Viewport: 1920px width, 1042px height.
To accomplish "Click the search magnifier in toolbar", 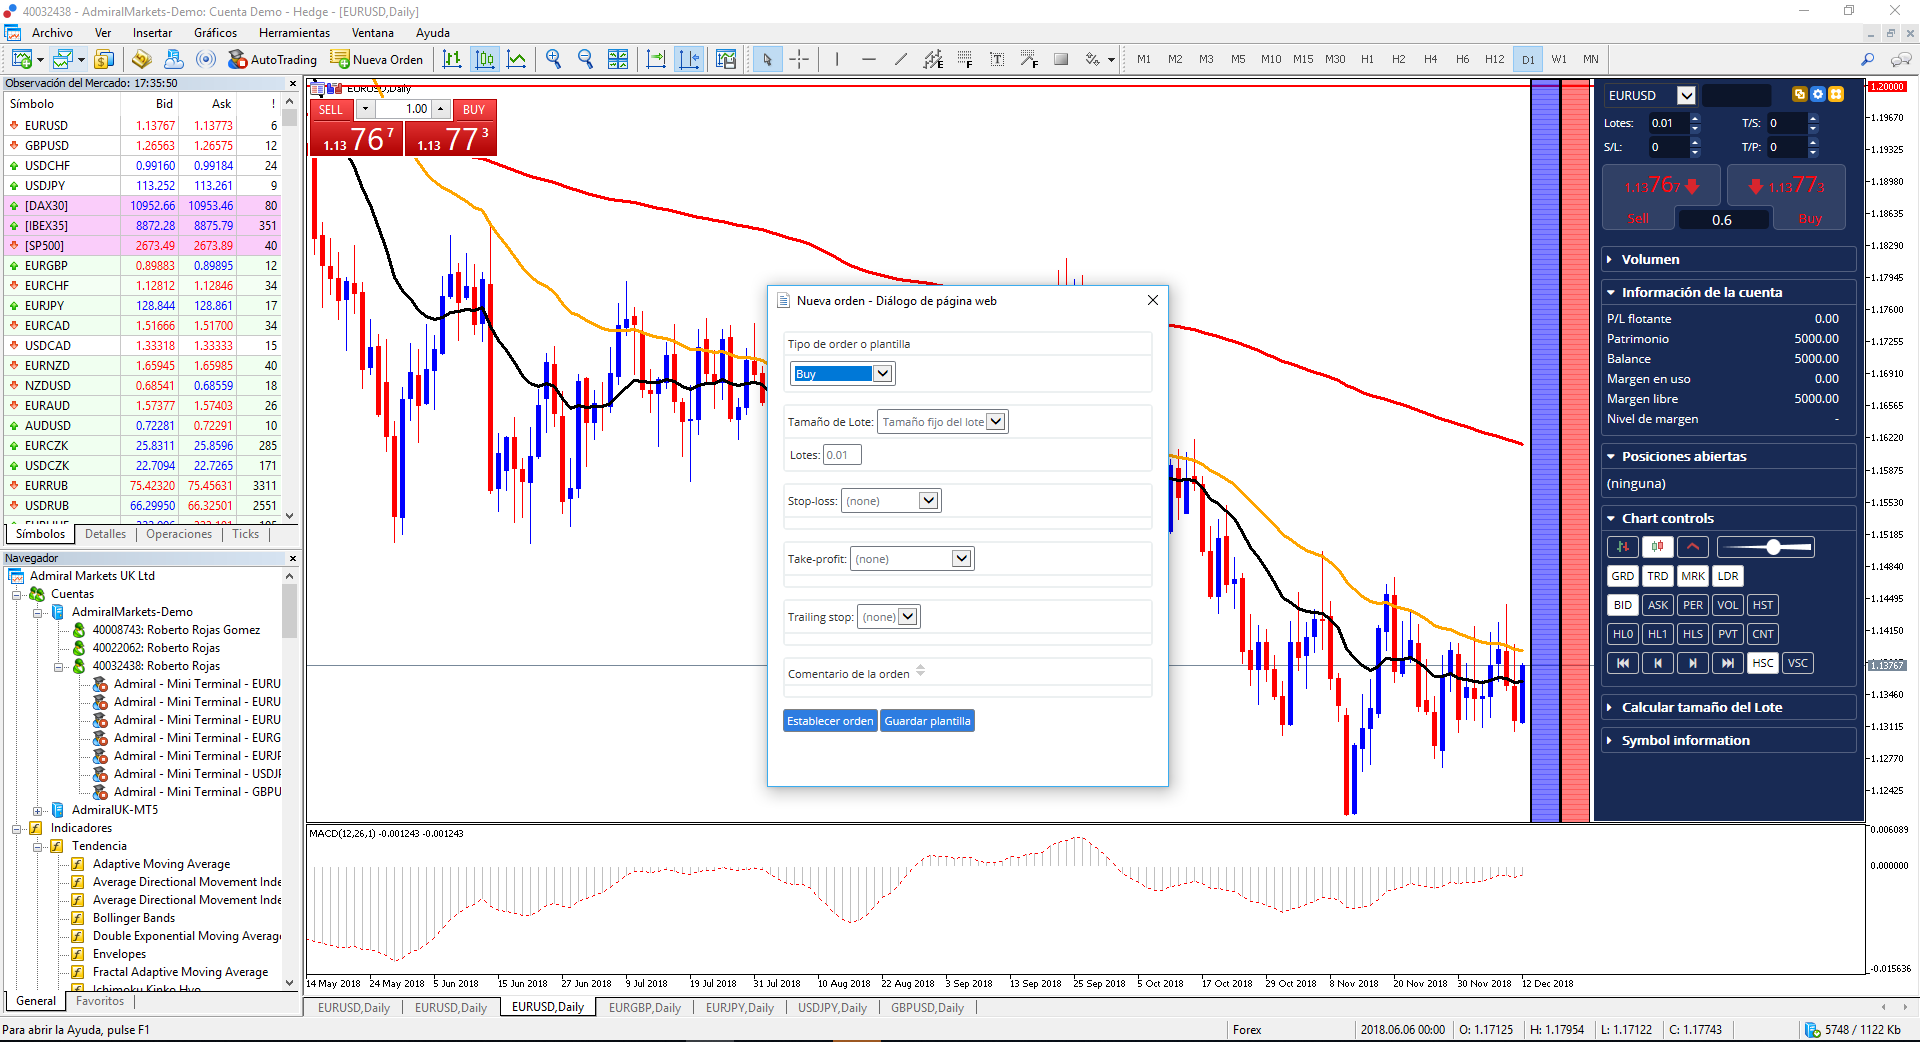I will [x=1867, y=59].
